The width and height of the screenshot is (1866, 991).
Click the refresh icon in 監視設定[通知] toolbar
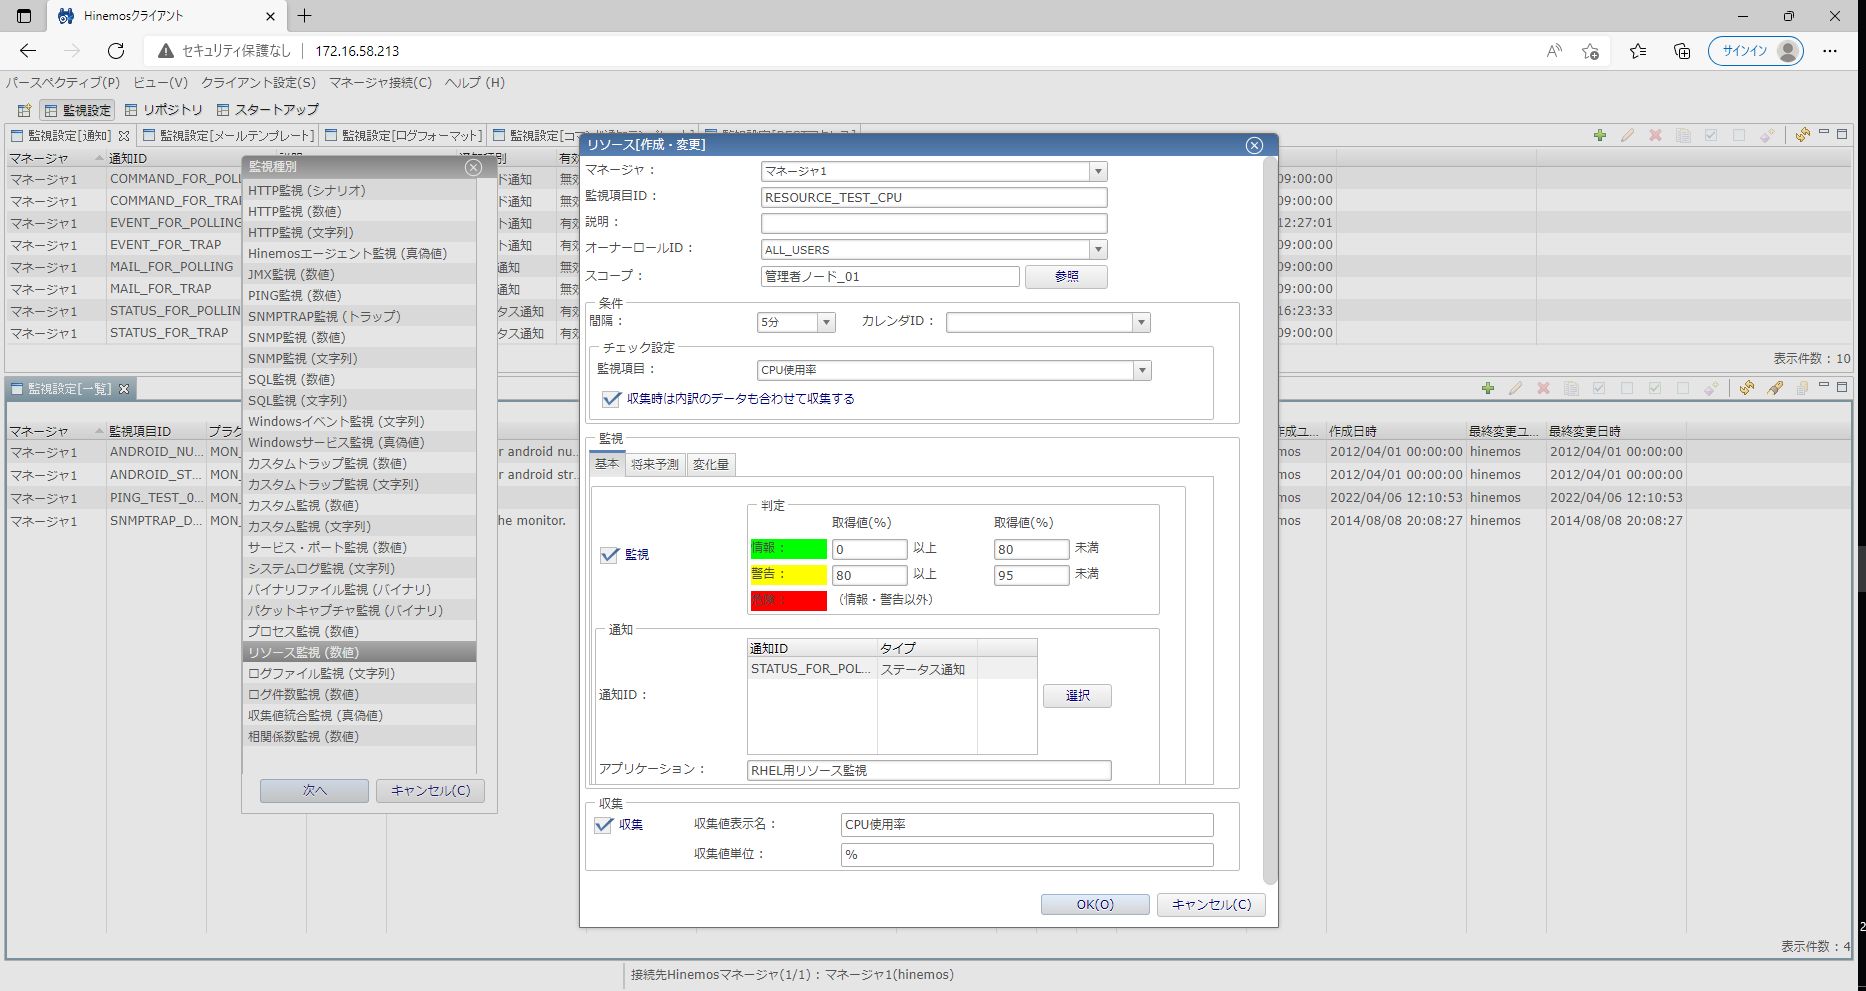(1802, 135)
